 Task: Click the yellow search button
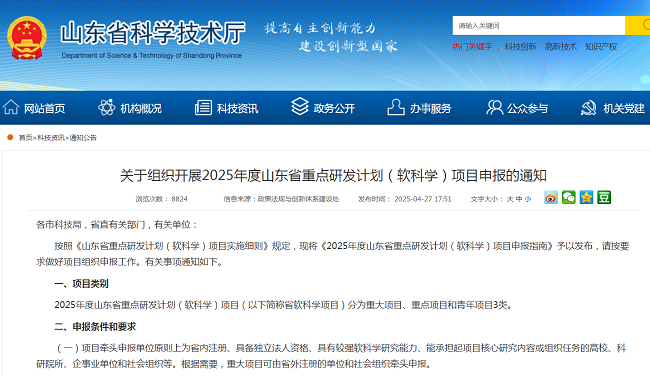[638, 26]
